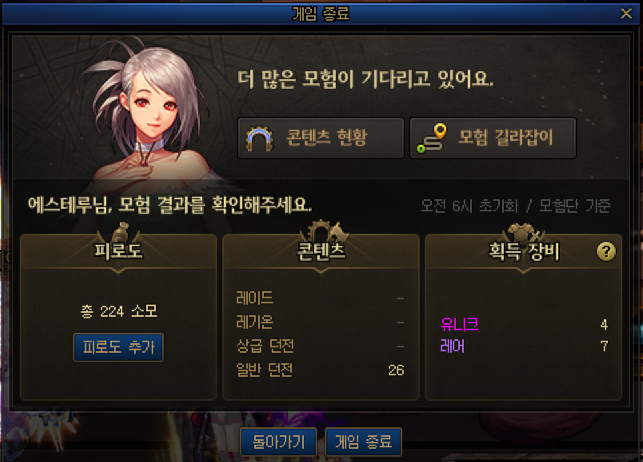Click the potion bottle icon above 피로도
The width and height of the screenshot is (643, 462).
120,232
